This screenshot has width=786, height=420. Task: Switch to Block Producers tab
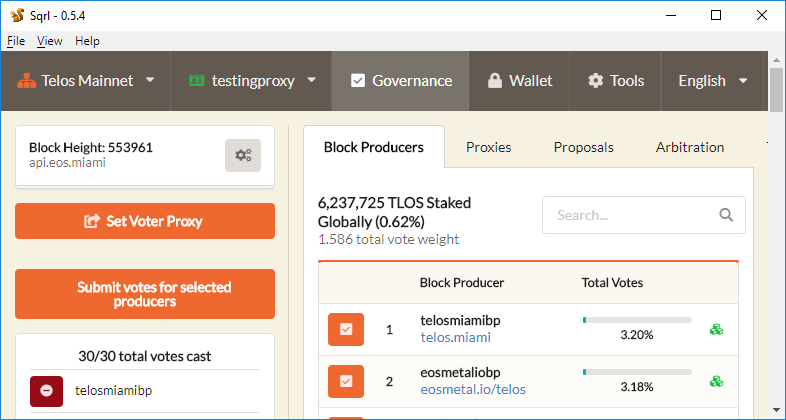click(374, 147)
